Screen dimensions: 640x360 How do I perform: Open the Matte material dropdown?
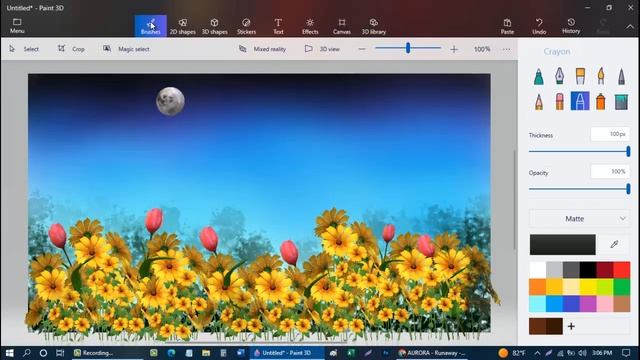point(579,219)
